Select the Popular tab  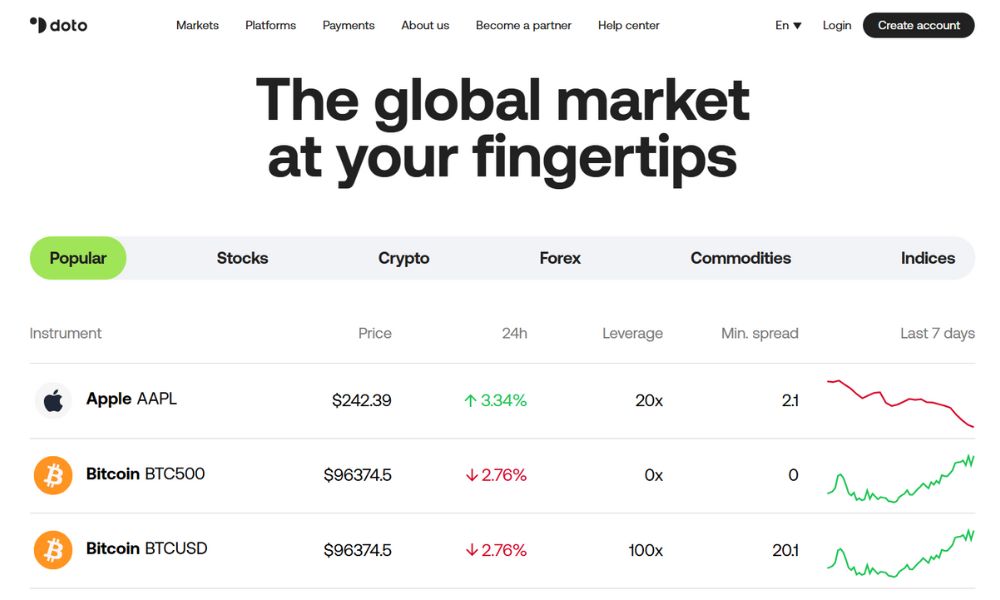[78, 258]
